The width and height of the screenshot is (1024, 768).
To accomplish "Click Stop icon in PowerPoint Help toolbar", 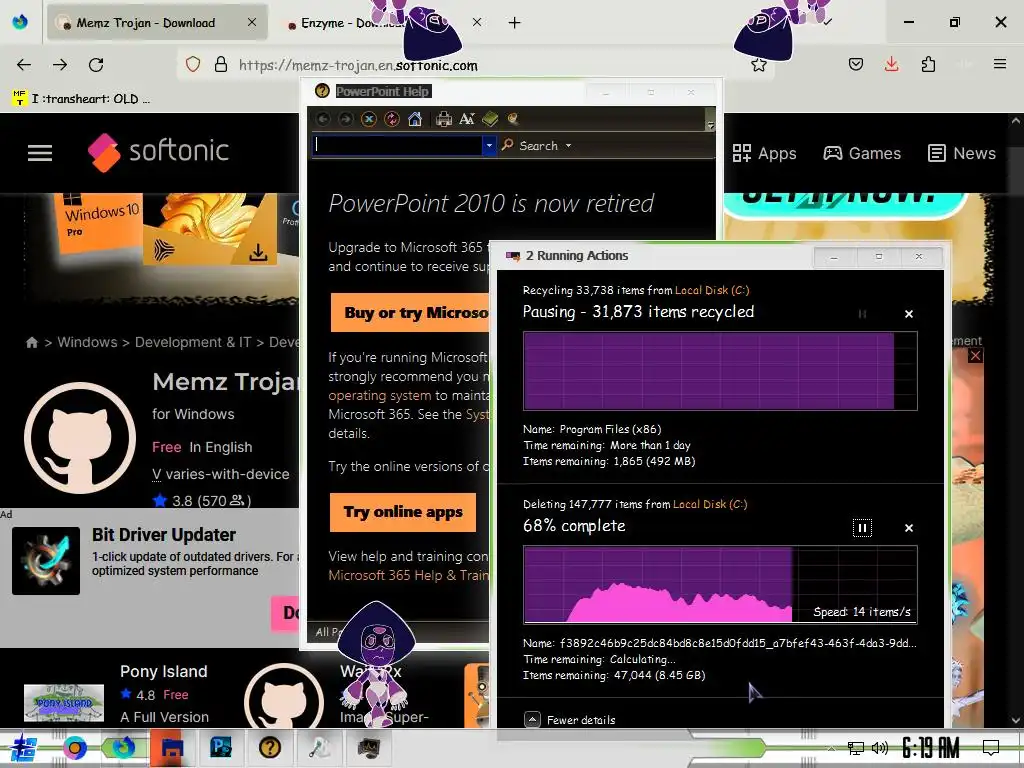I will click(368, 119).
